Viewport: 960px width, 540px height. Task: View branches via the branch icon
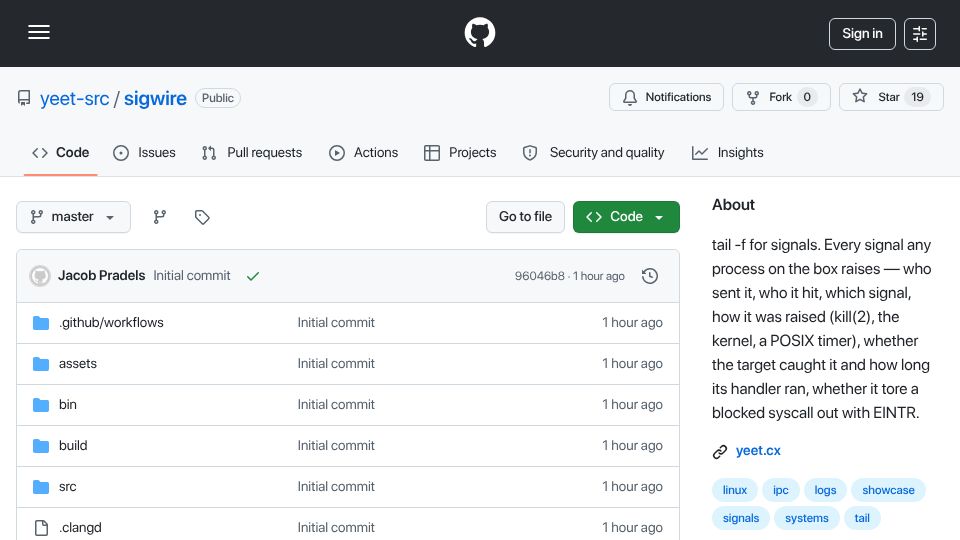point(160,217)
